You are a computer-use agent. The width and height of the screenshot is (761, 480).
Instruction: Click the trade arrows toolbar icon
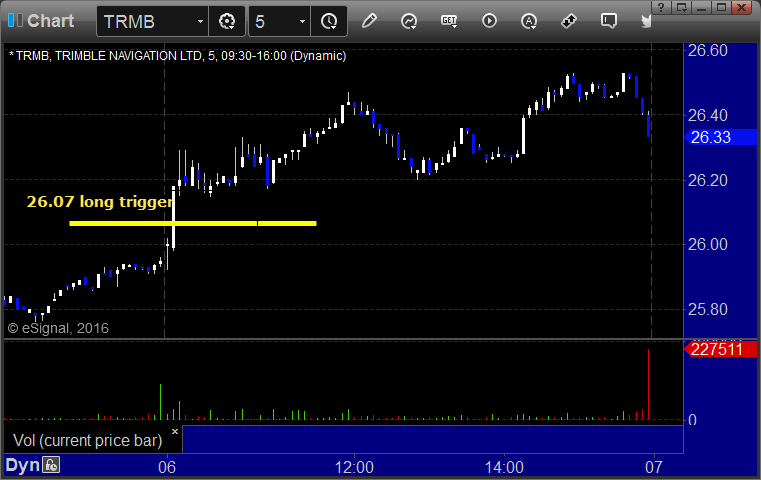click(568, 21)
